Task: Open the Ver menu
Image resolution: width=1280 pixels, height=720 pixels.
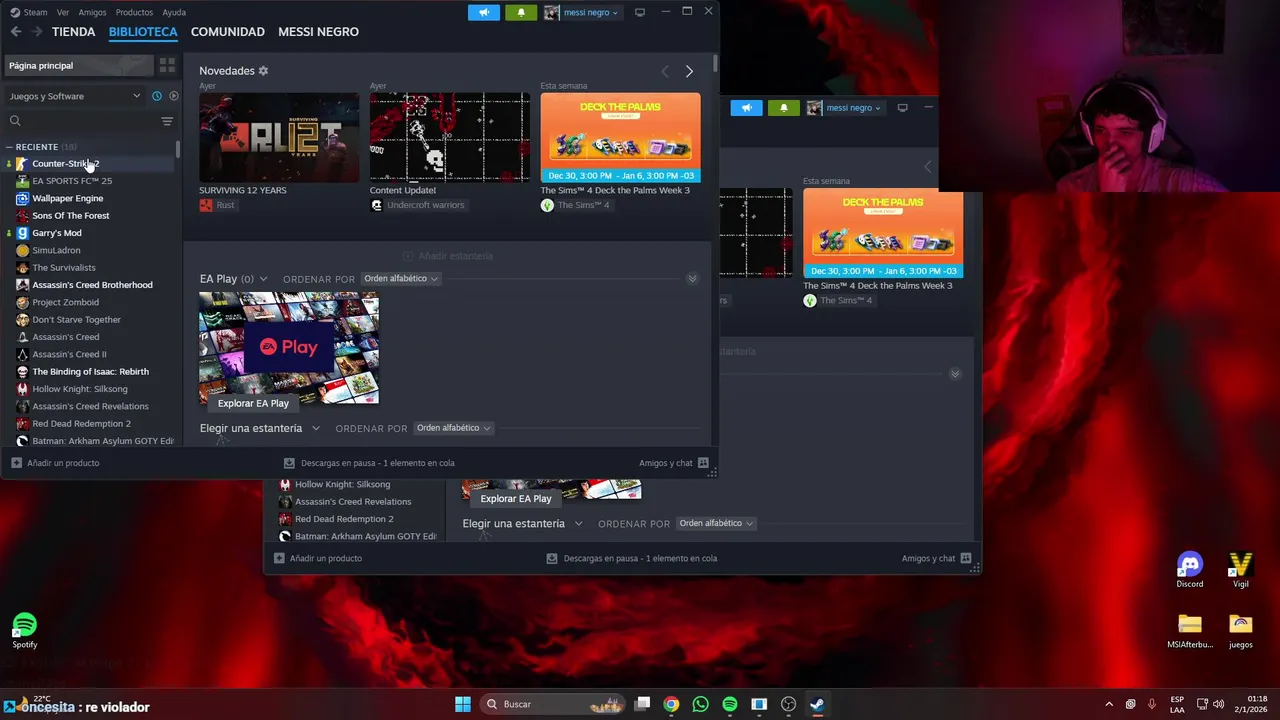Action: point(63,12)
